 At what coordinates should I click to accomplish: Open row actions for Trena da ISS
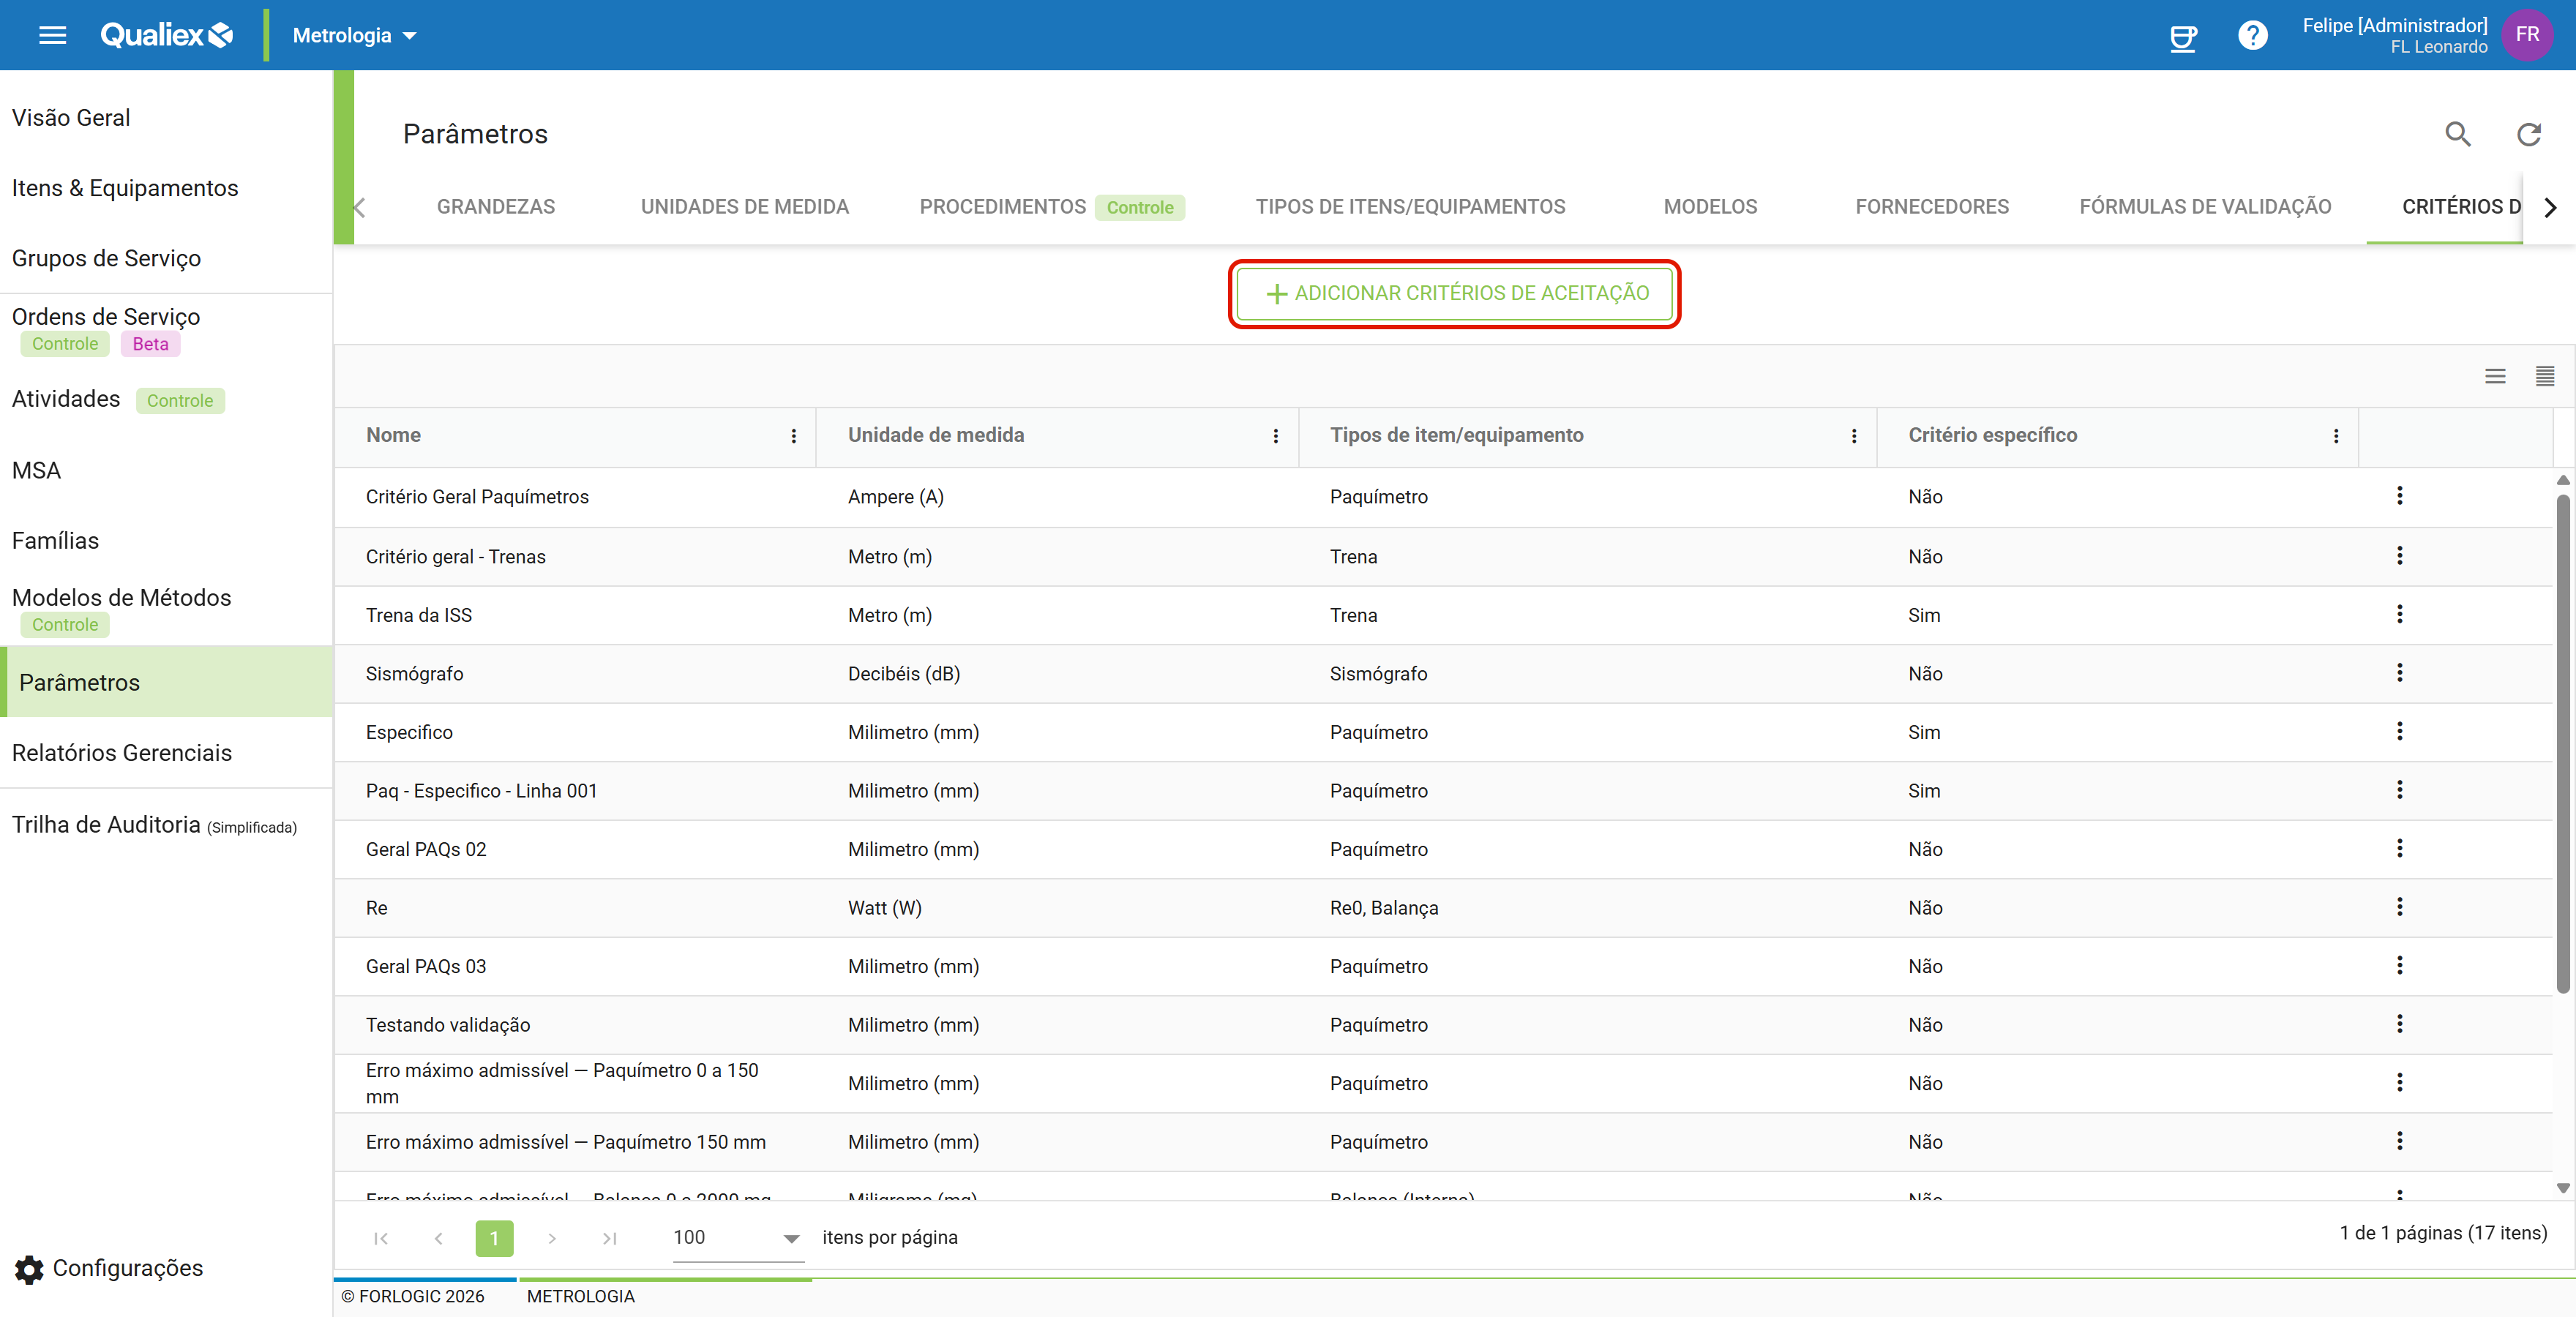coord(2399,614)
